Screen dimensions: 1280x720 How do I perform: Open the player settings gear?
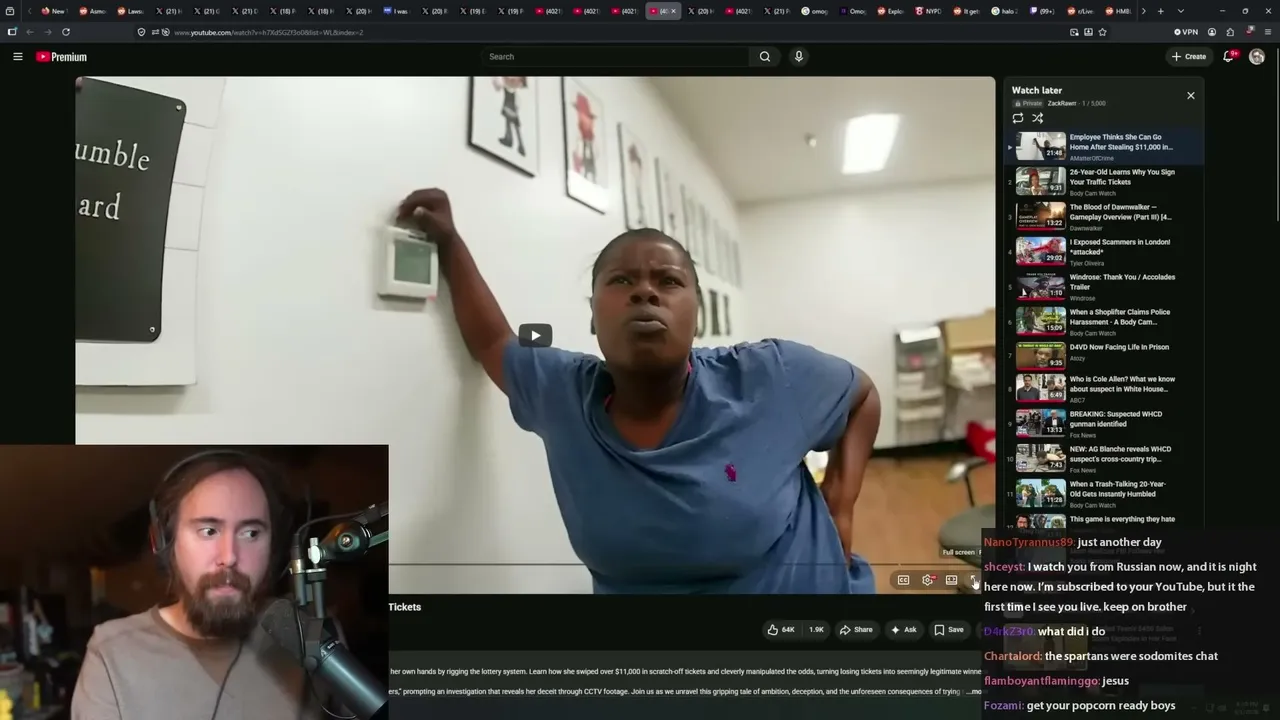[x=927, y=580]
